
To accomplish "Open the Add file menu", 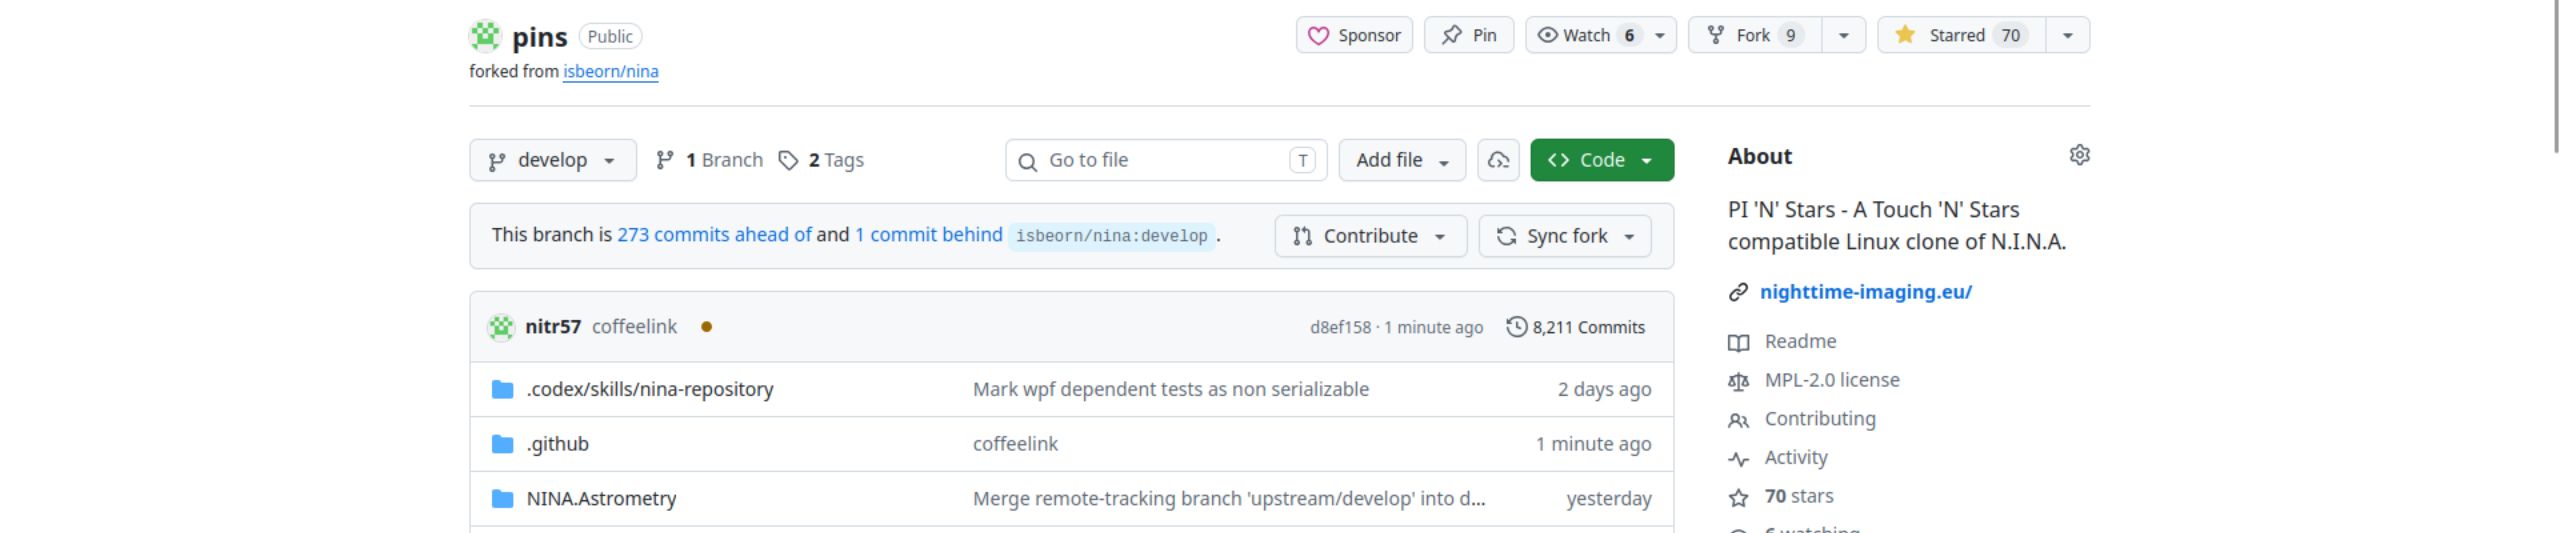I will tap(1401, 160).
